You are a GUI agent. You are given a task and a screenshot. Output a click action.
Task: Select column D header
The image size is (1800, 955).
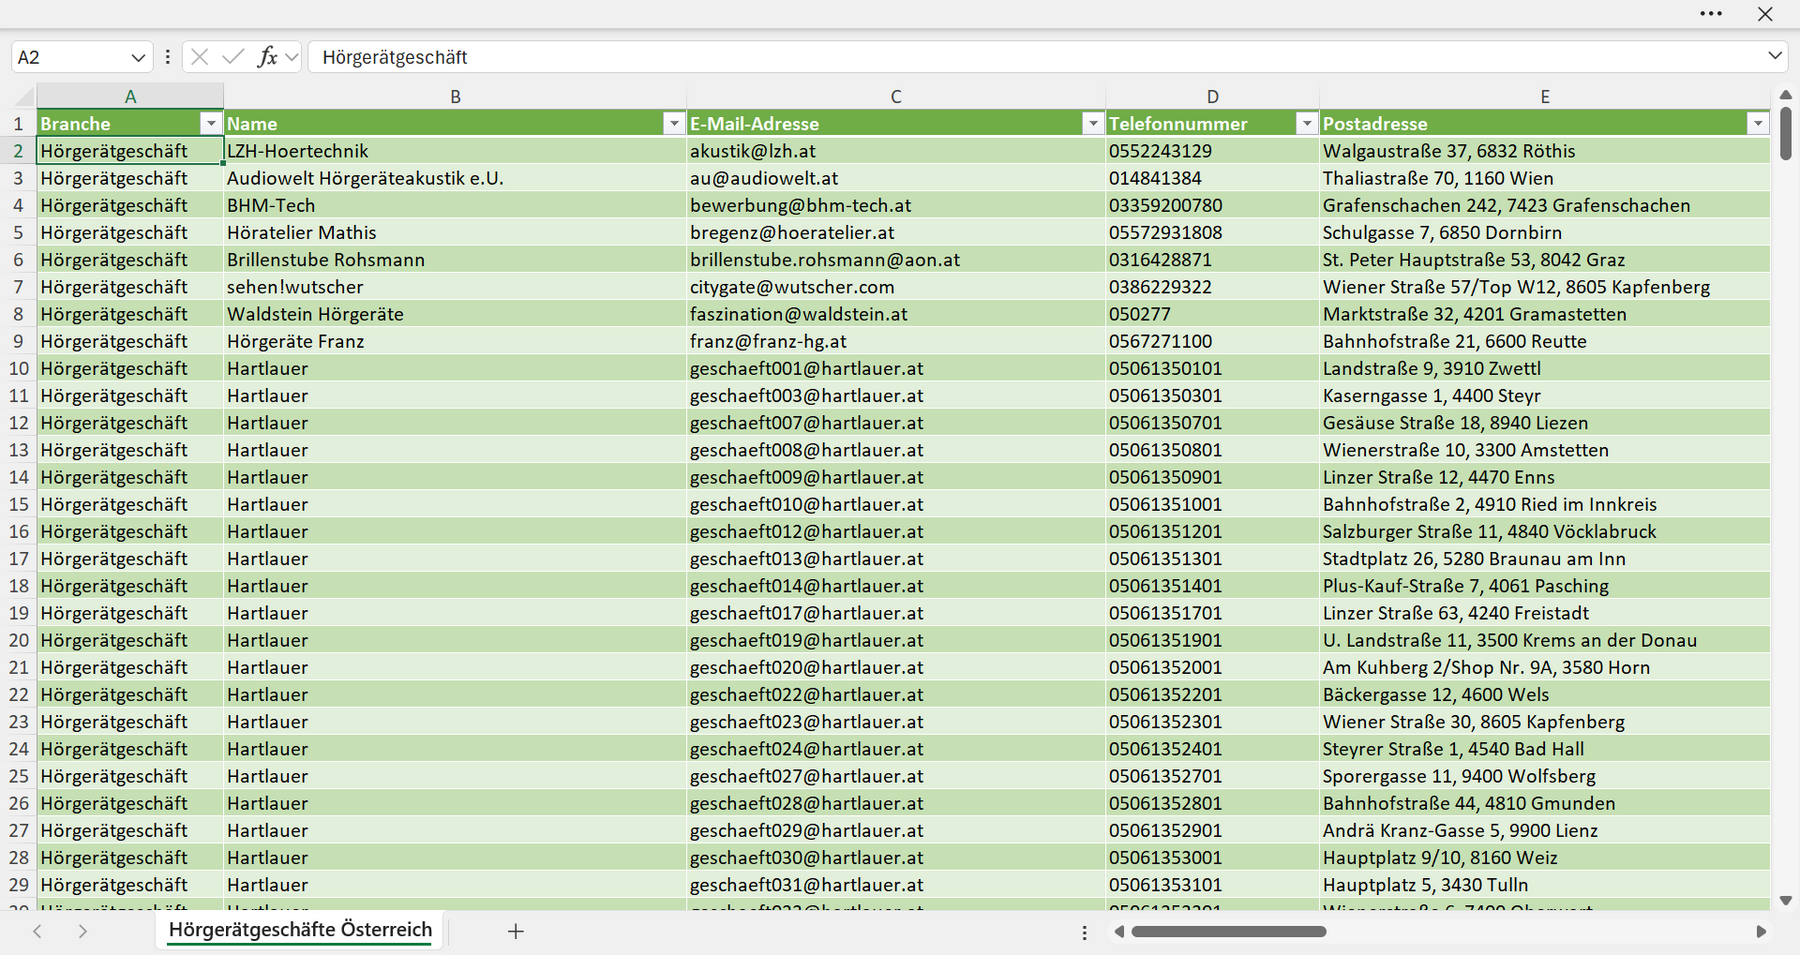[1212, 97]
